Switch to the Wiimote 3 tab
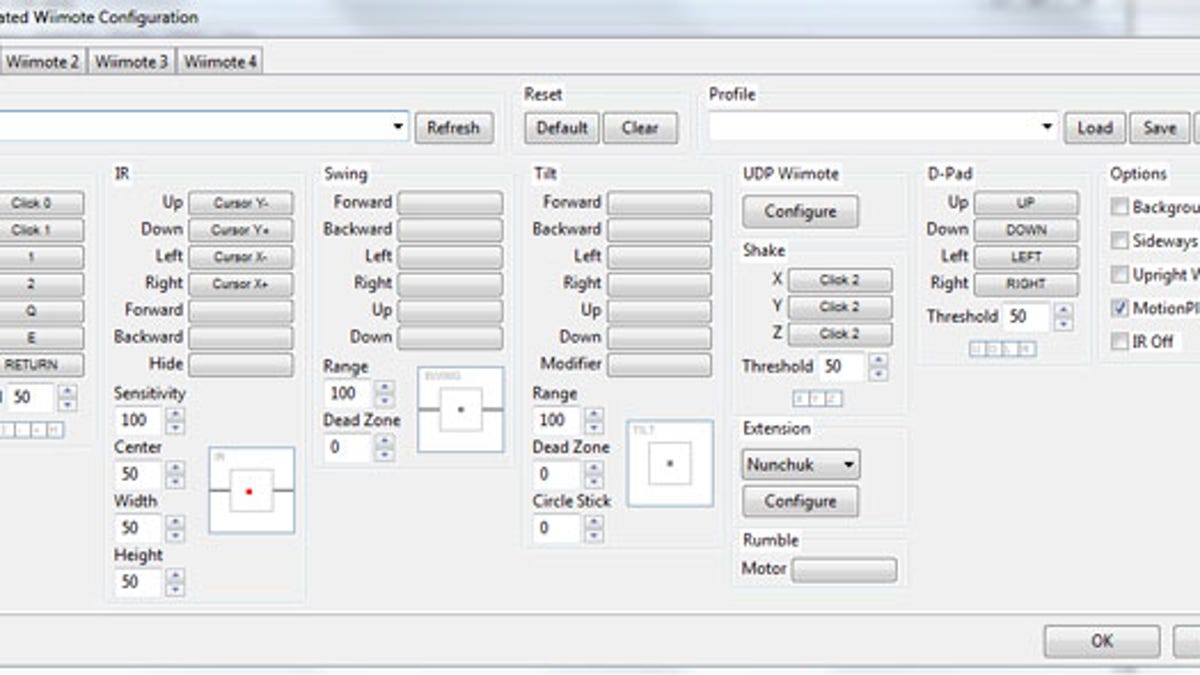 click(132, 62)
